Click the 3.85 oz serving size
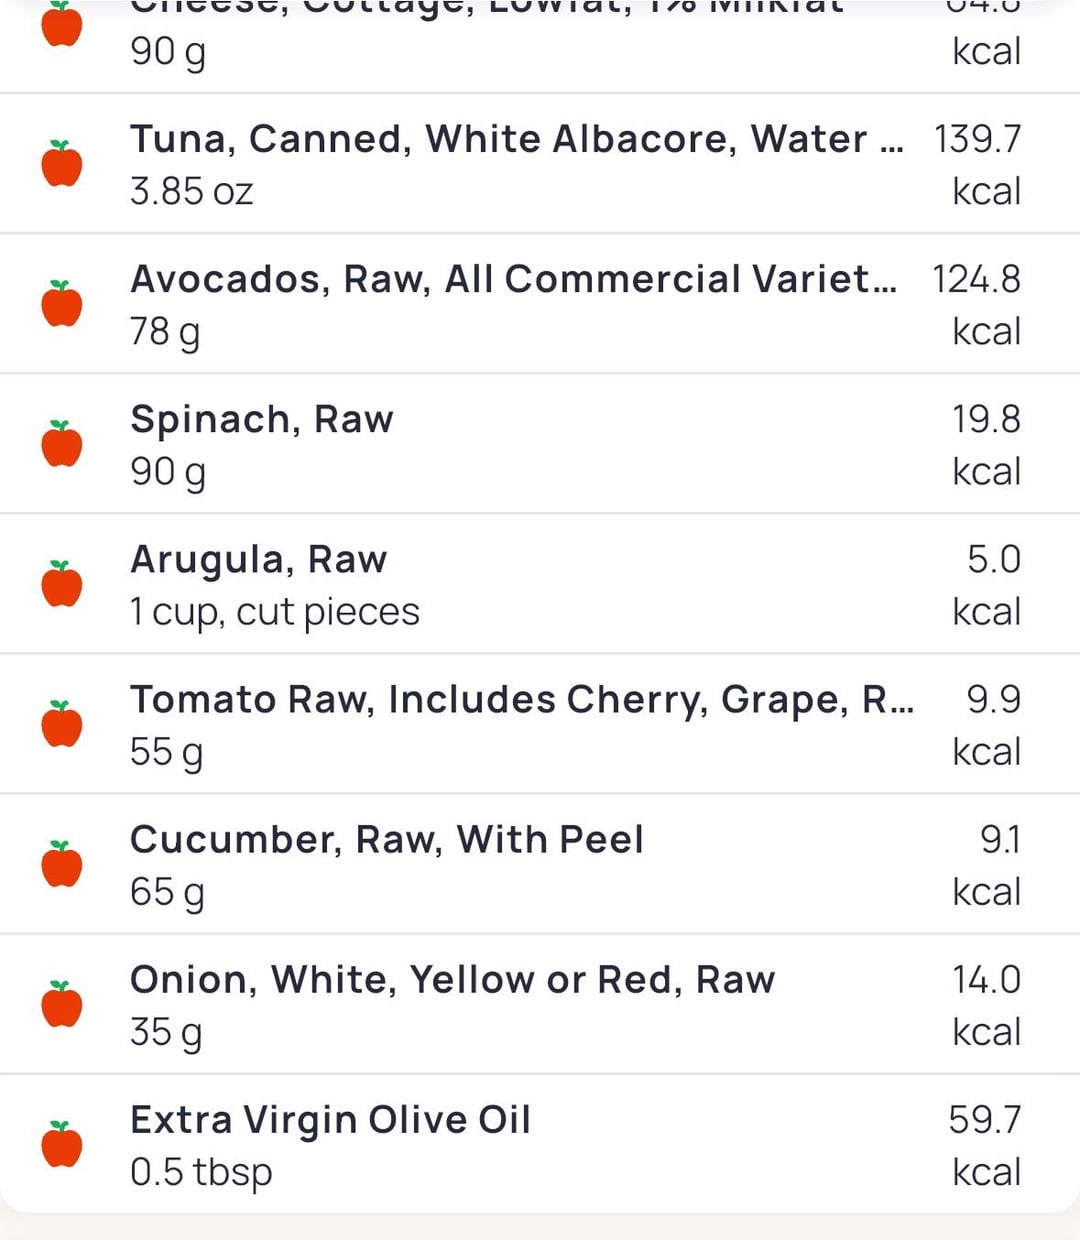 tap(192, 191)
